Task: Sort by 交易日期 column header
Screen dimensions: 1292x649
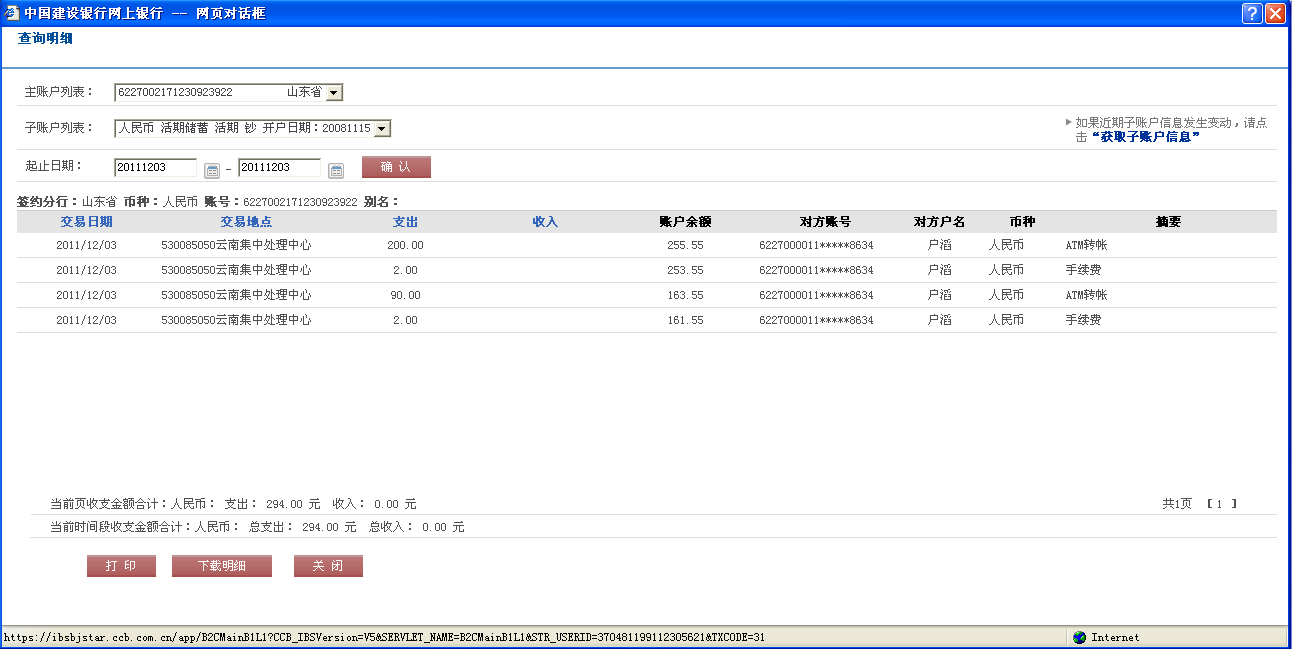Action: coord(86,222)
